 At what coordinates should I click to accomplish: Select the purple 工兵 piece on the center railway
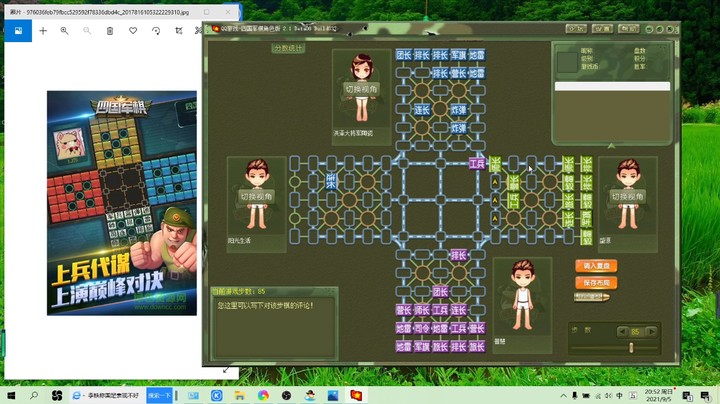tap(477, 164)
